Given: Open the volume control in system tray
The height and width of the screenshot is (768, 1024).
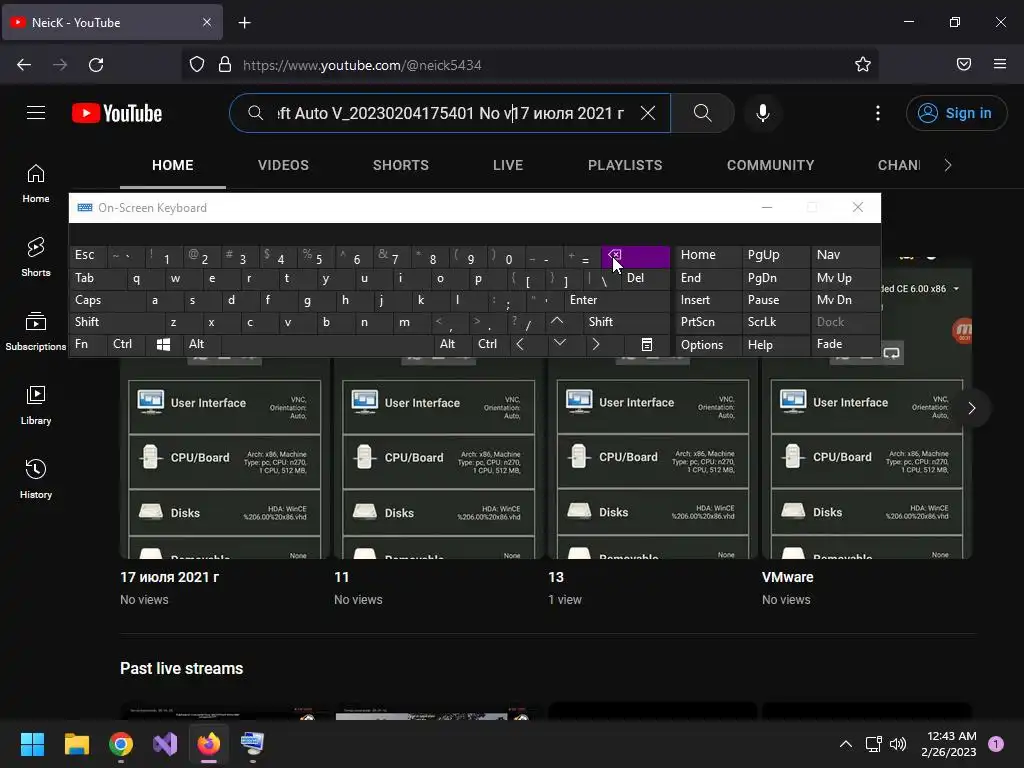Looking at the screenshot, I should click(898, 744).
